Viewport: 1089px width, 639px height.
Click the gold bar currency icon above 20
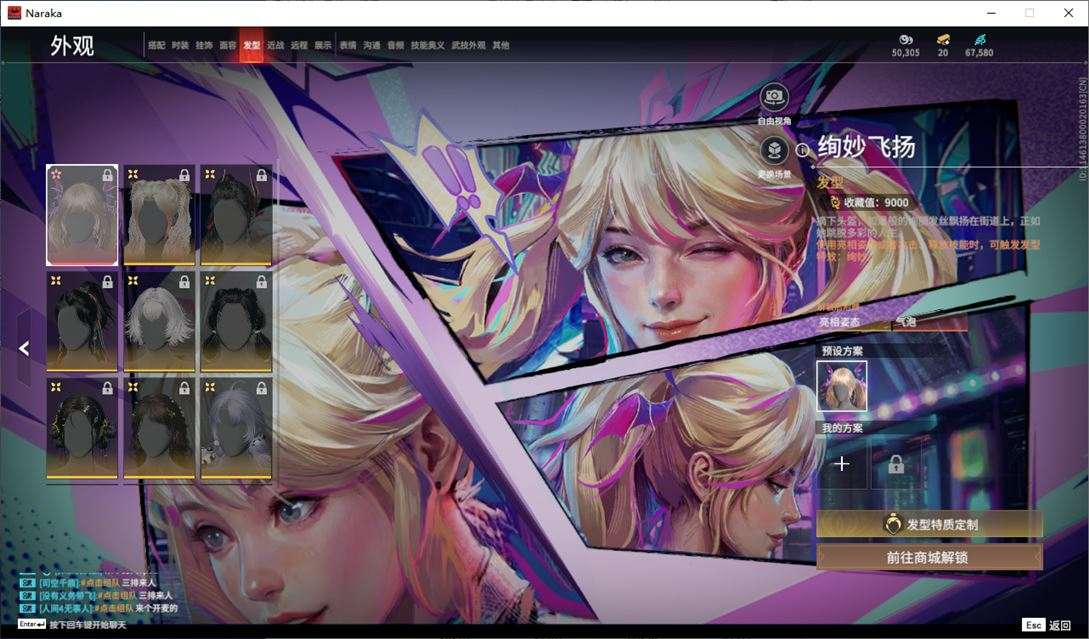coord(942,40)
